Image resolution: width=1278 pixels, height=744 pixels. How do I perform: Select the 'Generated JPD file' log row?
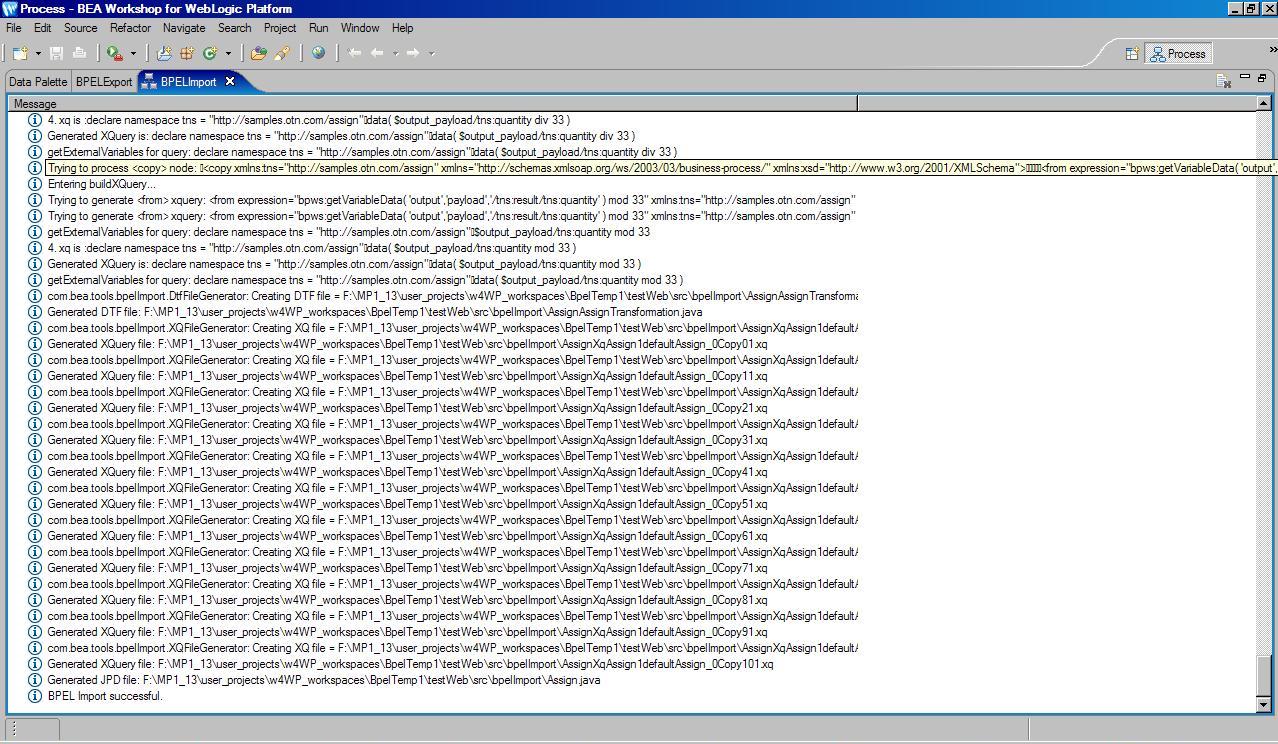[324, 680]
